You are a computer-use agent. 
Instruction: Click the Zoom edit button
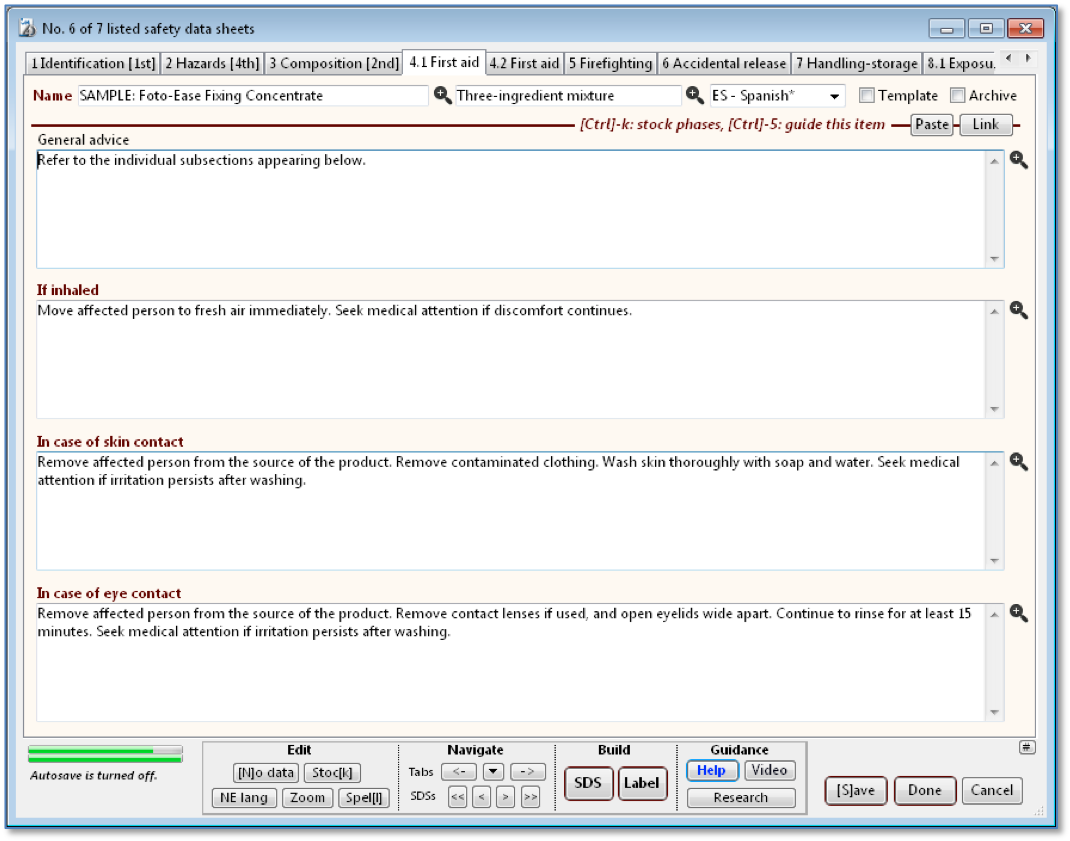pyautogui.click(x=307, y=797)
